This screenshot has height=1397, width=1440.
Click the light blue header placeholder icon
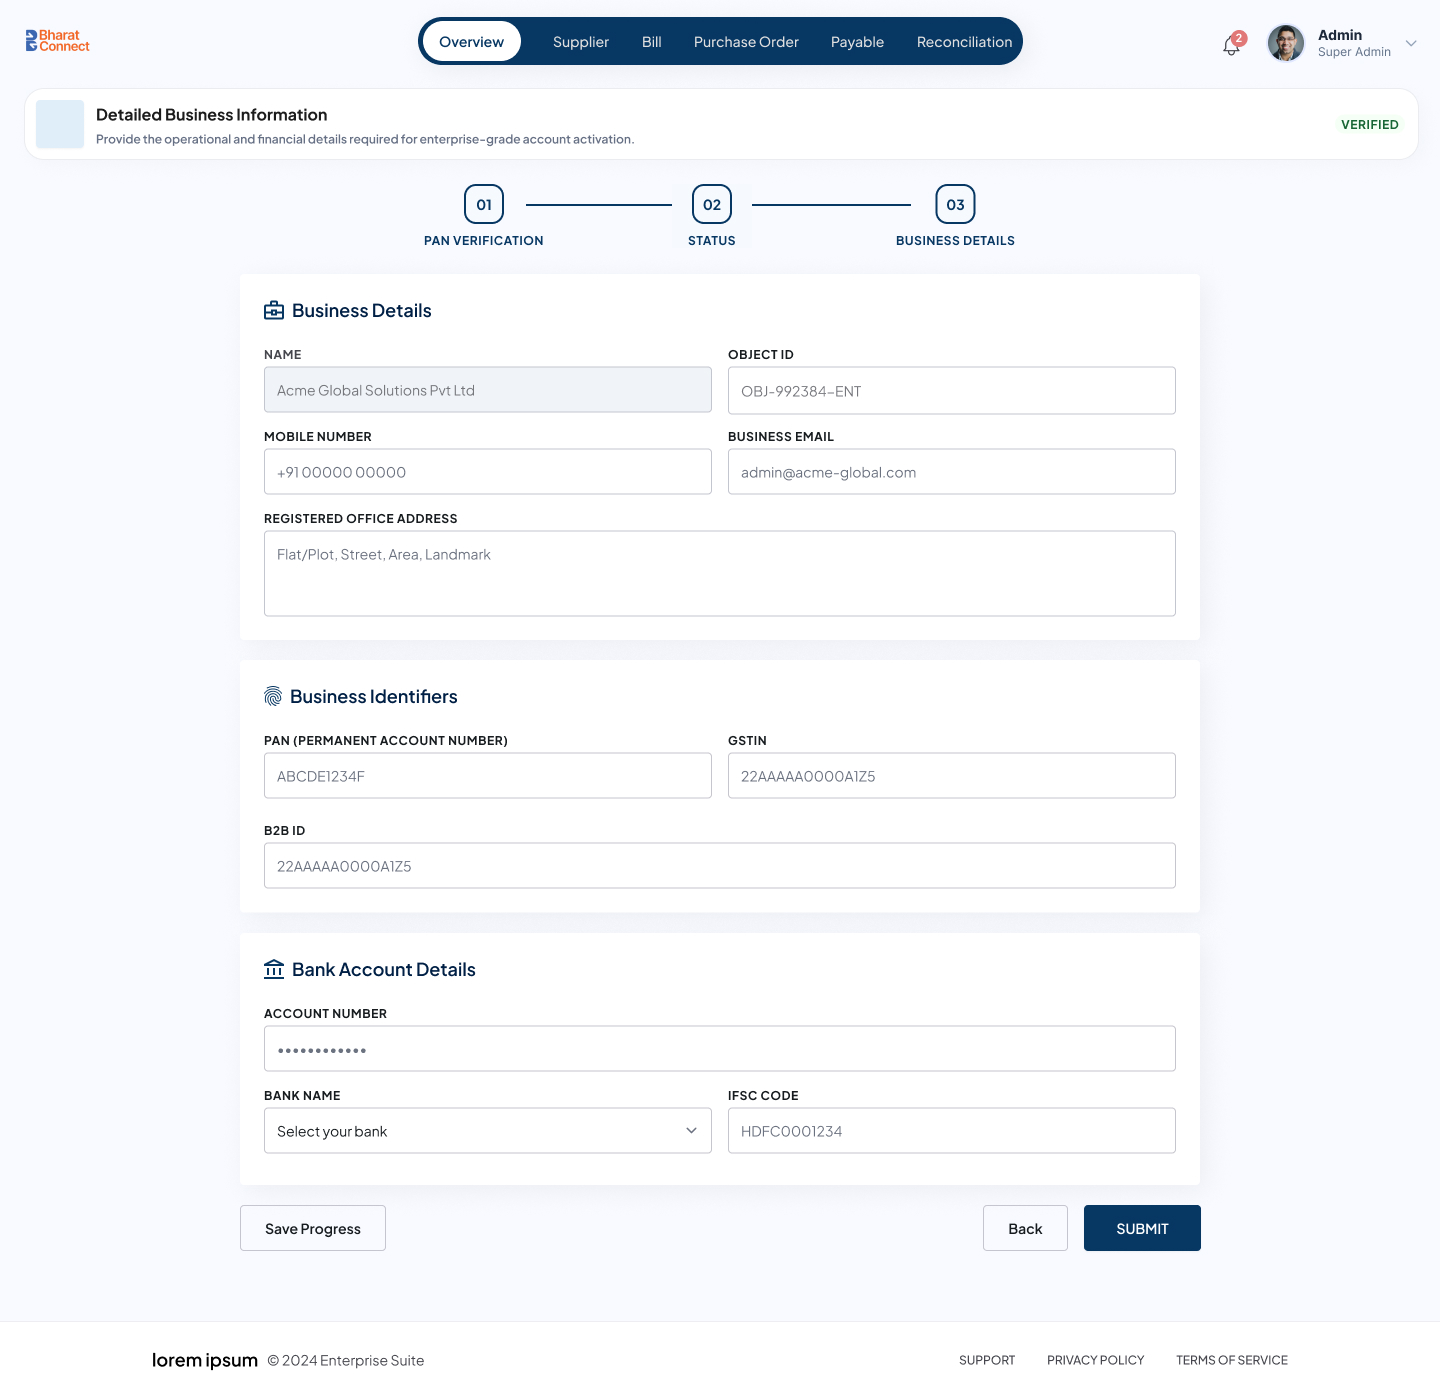[x=60, y=124]
